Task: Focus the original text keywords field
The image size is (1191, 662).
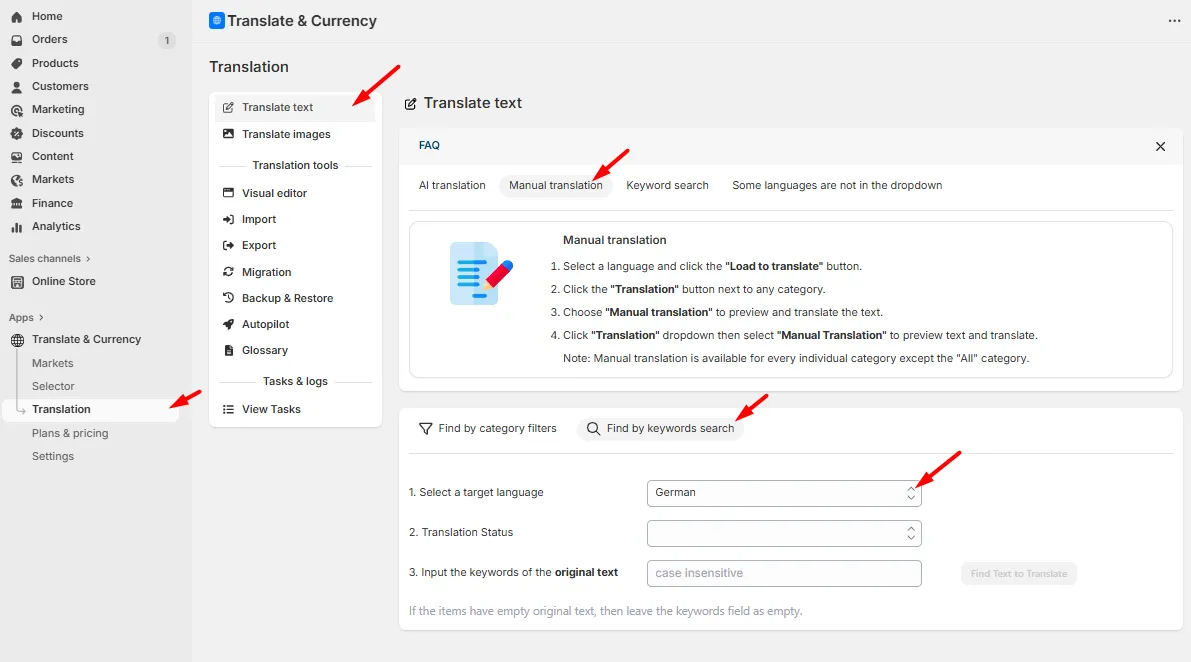Action: click(x=784, y=573)
